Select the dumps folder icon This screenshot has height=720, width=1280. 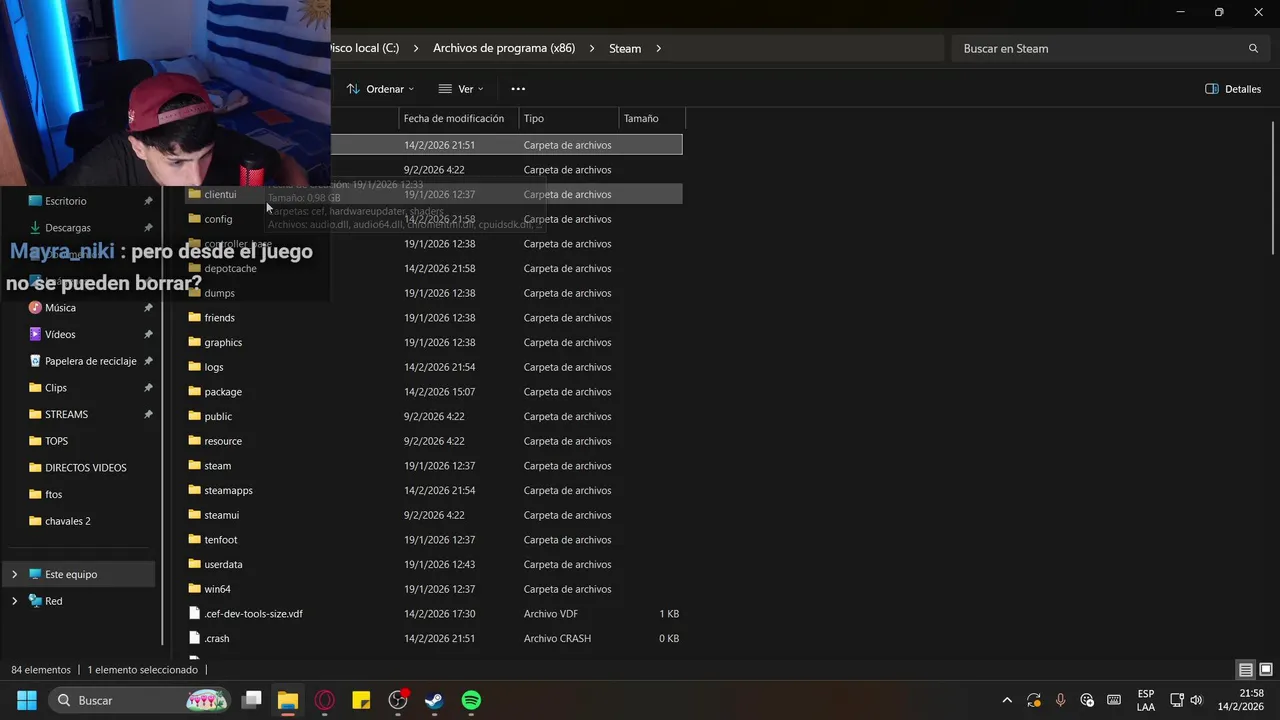coord(195,293)
